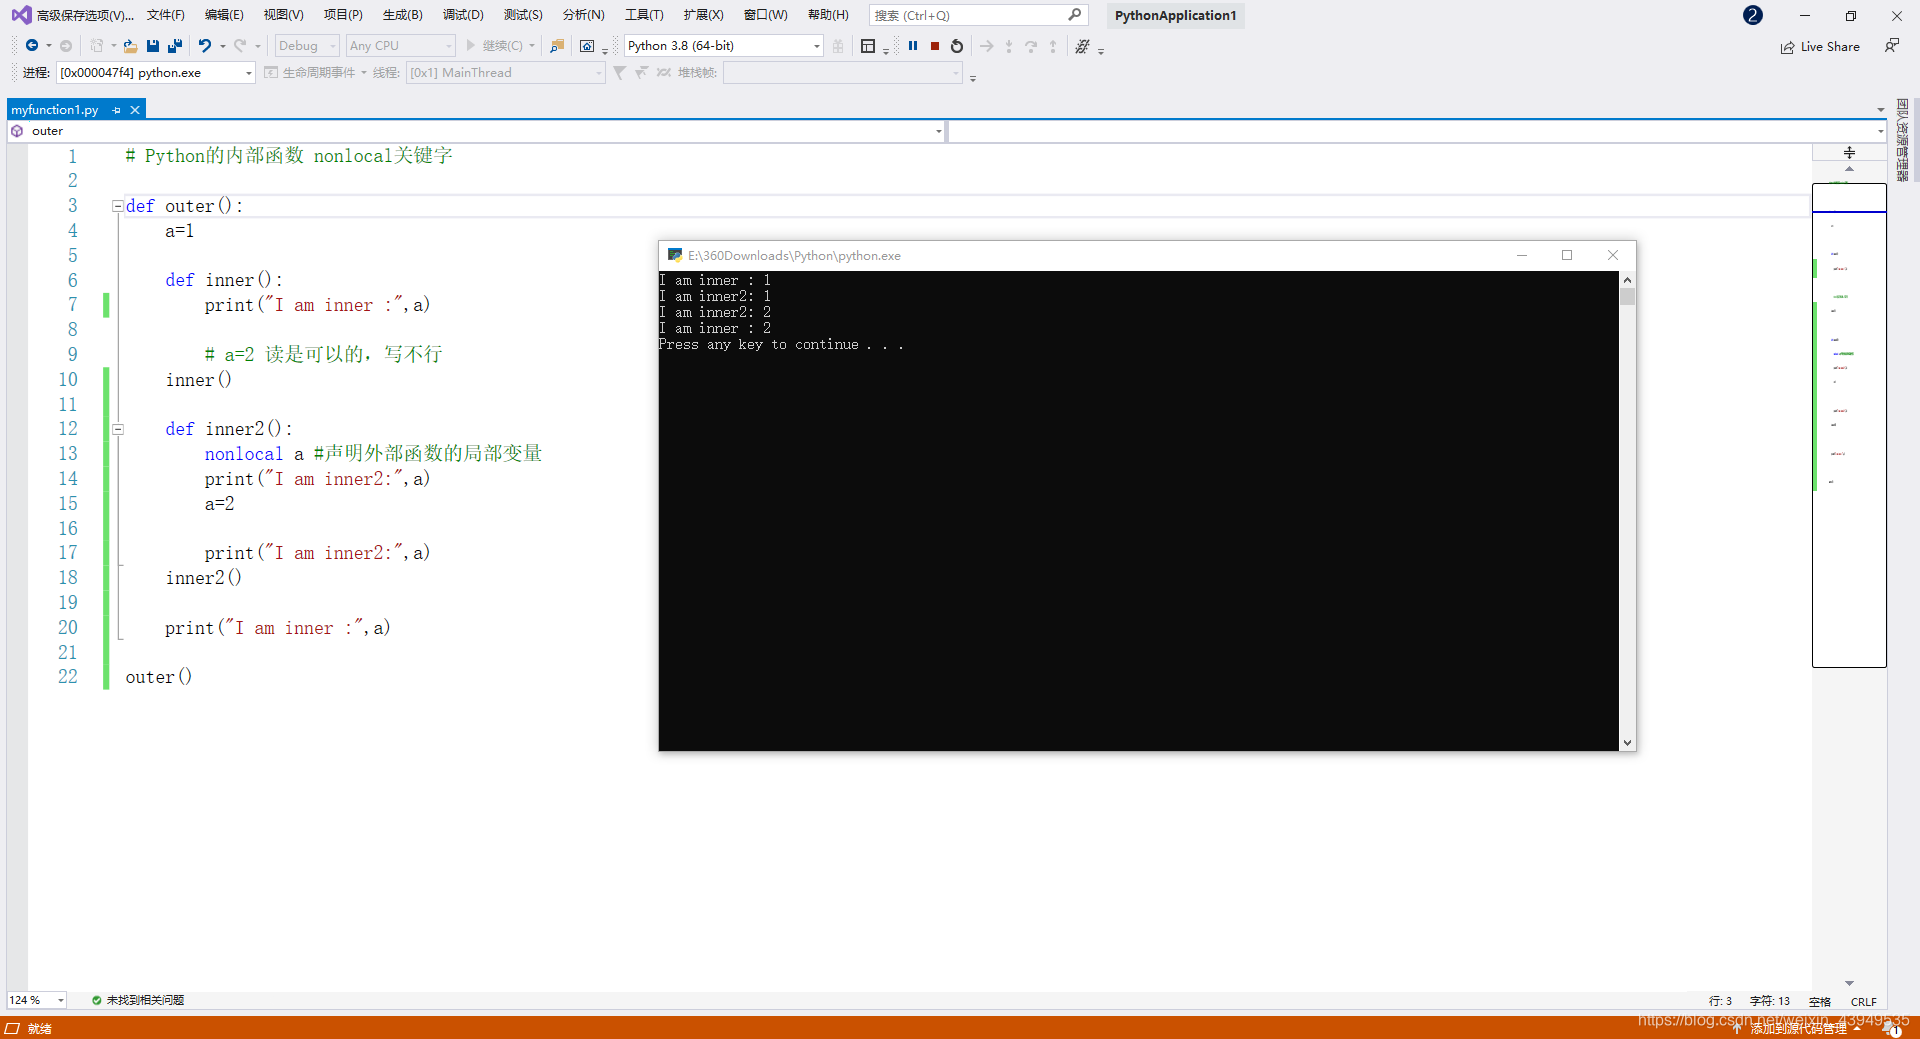Click the code minimap scrollbar viewport
This screenshot has height=1039, width=1920.
pos(1849,425)
